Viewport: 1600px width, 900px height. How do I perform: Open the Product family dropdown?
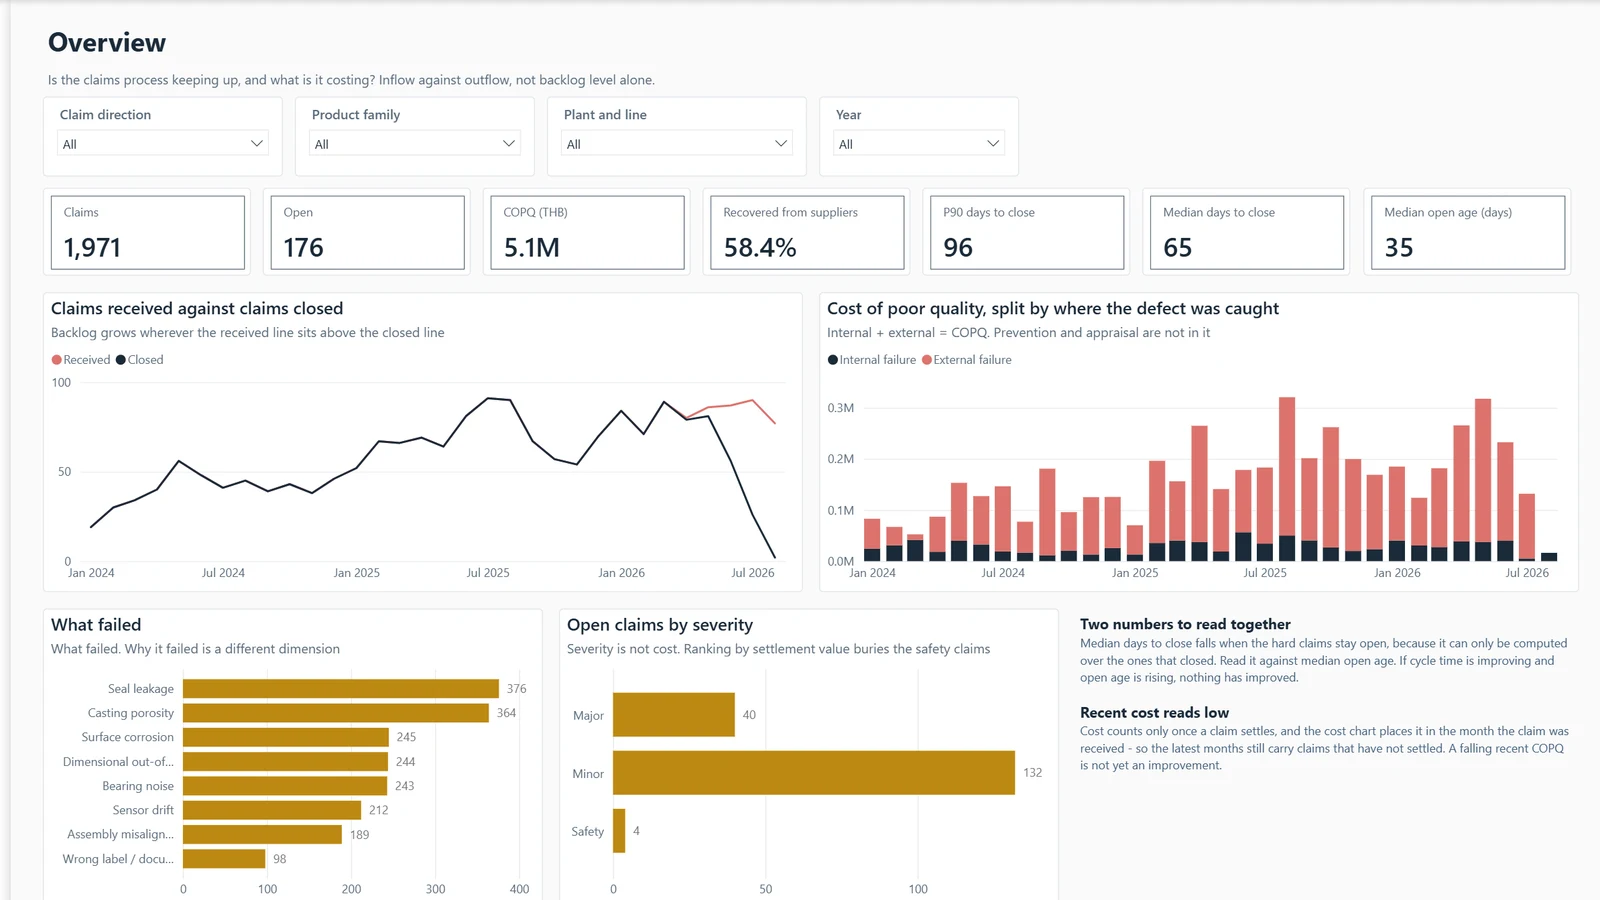415,143
